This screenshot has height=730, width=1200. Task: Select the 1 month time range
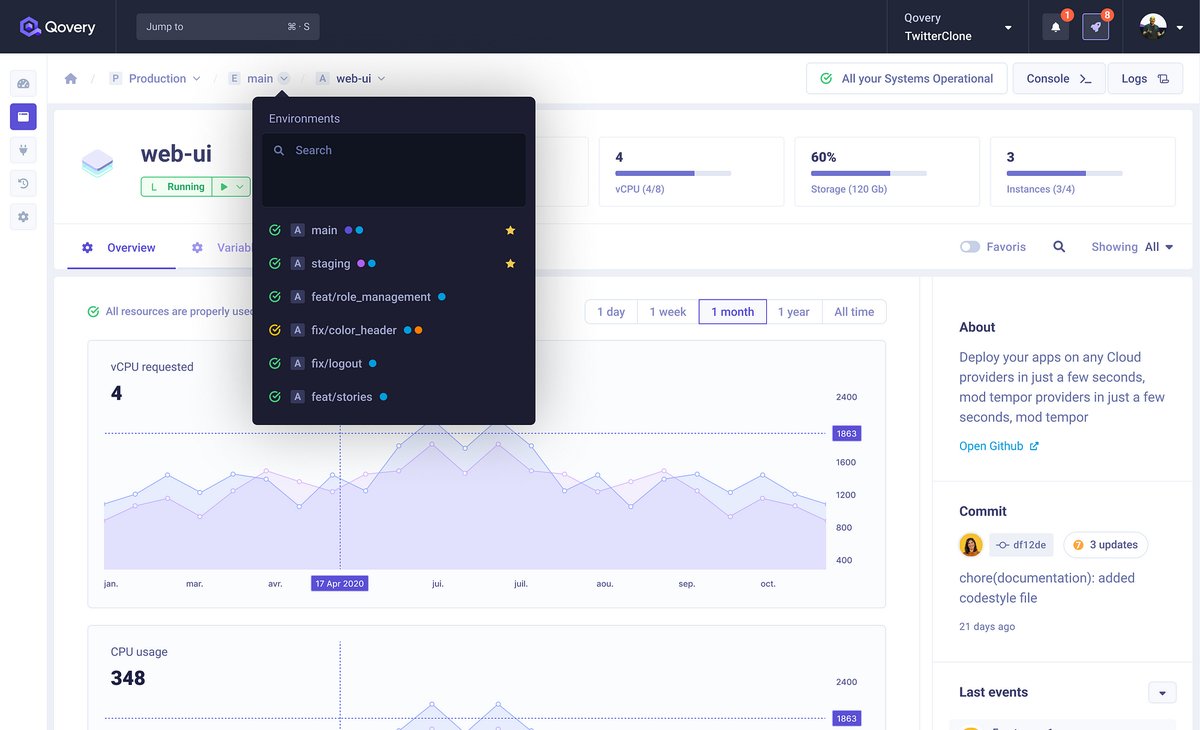click(733, 312)
